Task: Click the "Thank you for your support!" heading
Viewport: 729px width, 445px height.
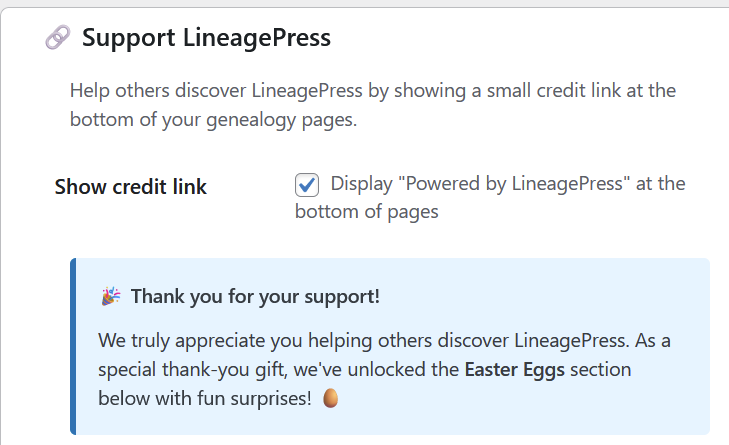Action: coord(255,297)
